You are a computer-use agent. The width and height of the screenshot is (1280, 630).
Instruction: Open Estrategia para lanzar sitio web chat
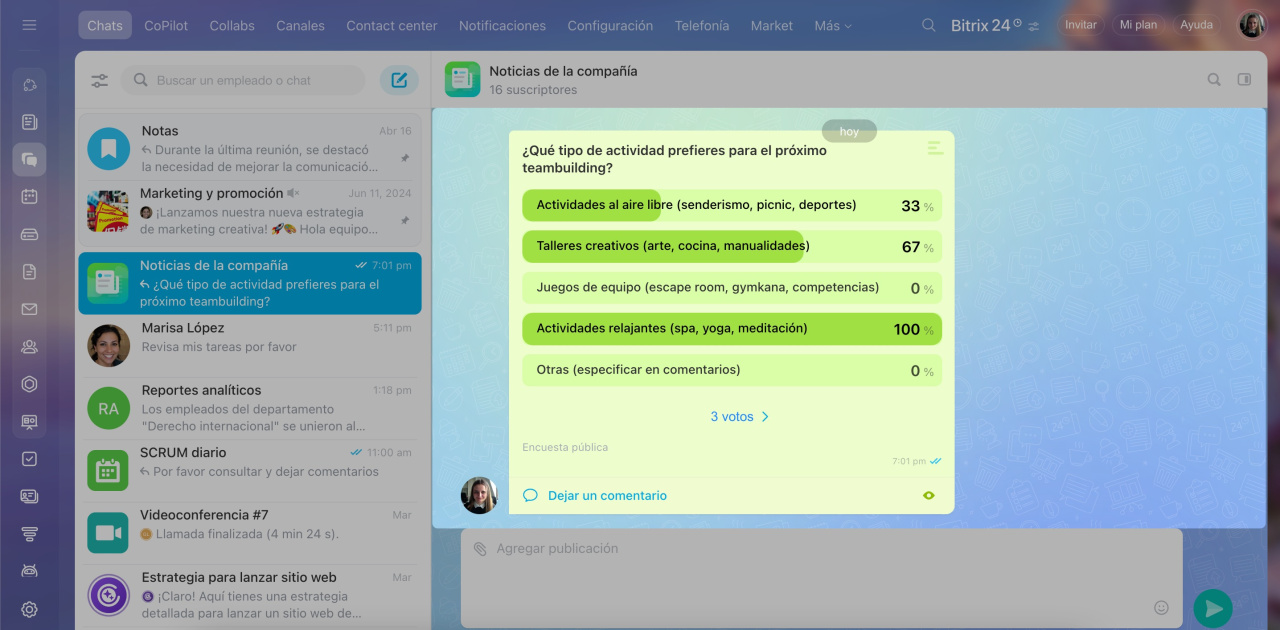tap(250, 595)
